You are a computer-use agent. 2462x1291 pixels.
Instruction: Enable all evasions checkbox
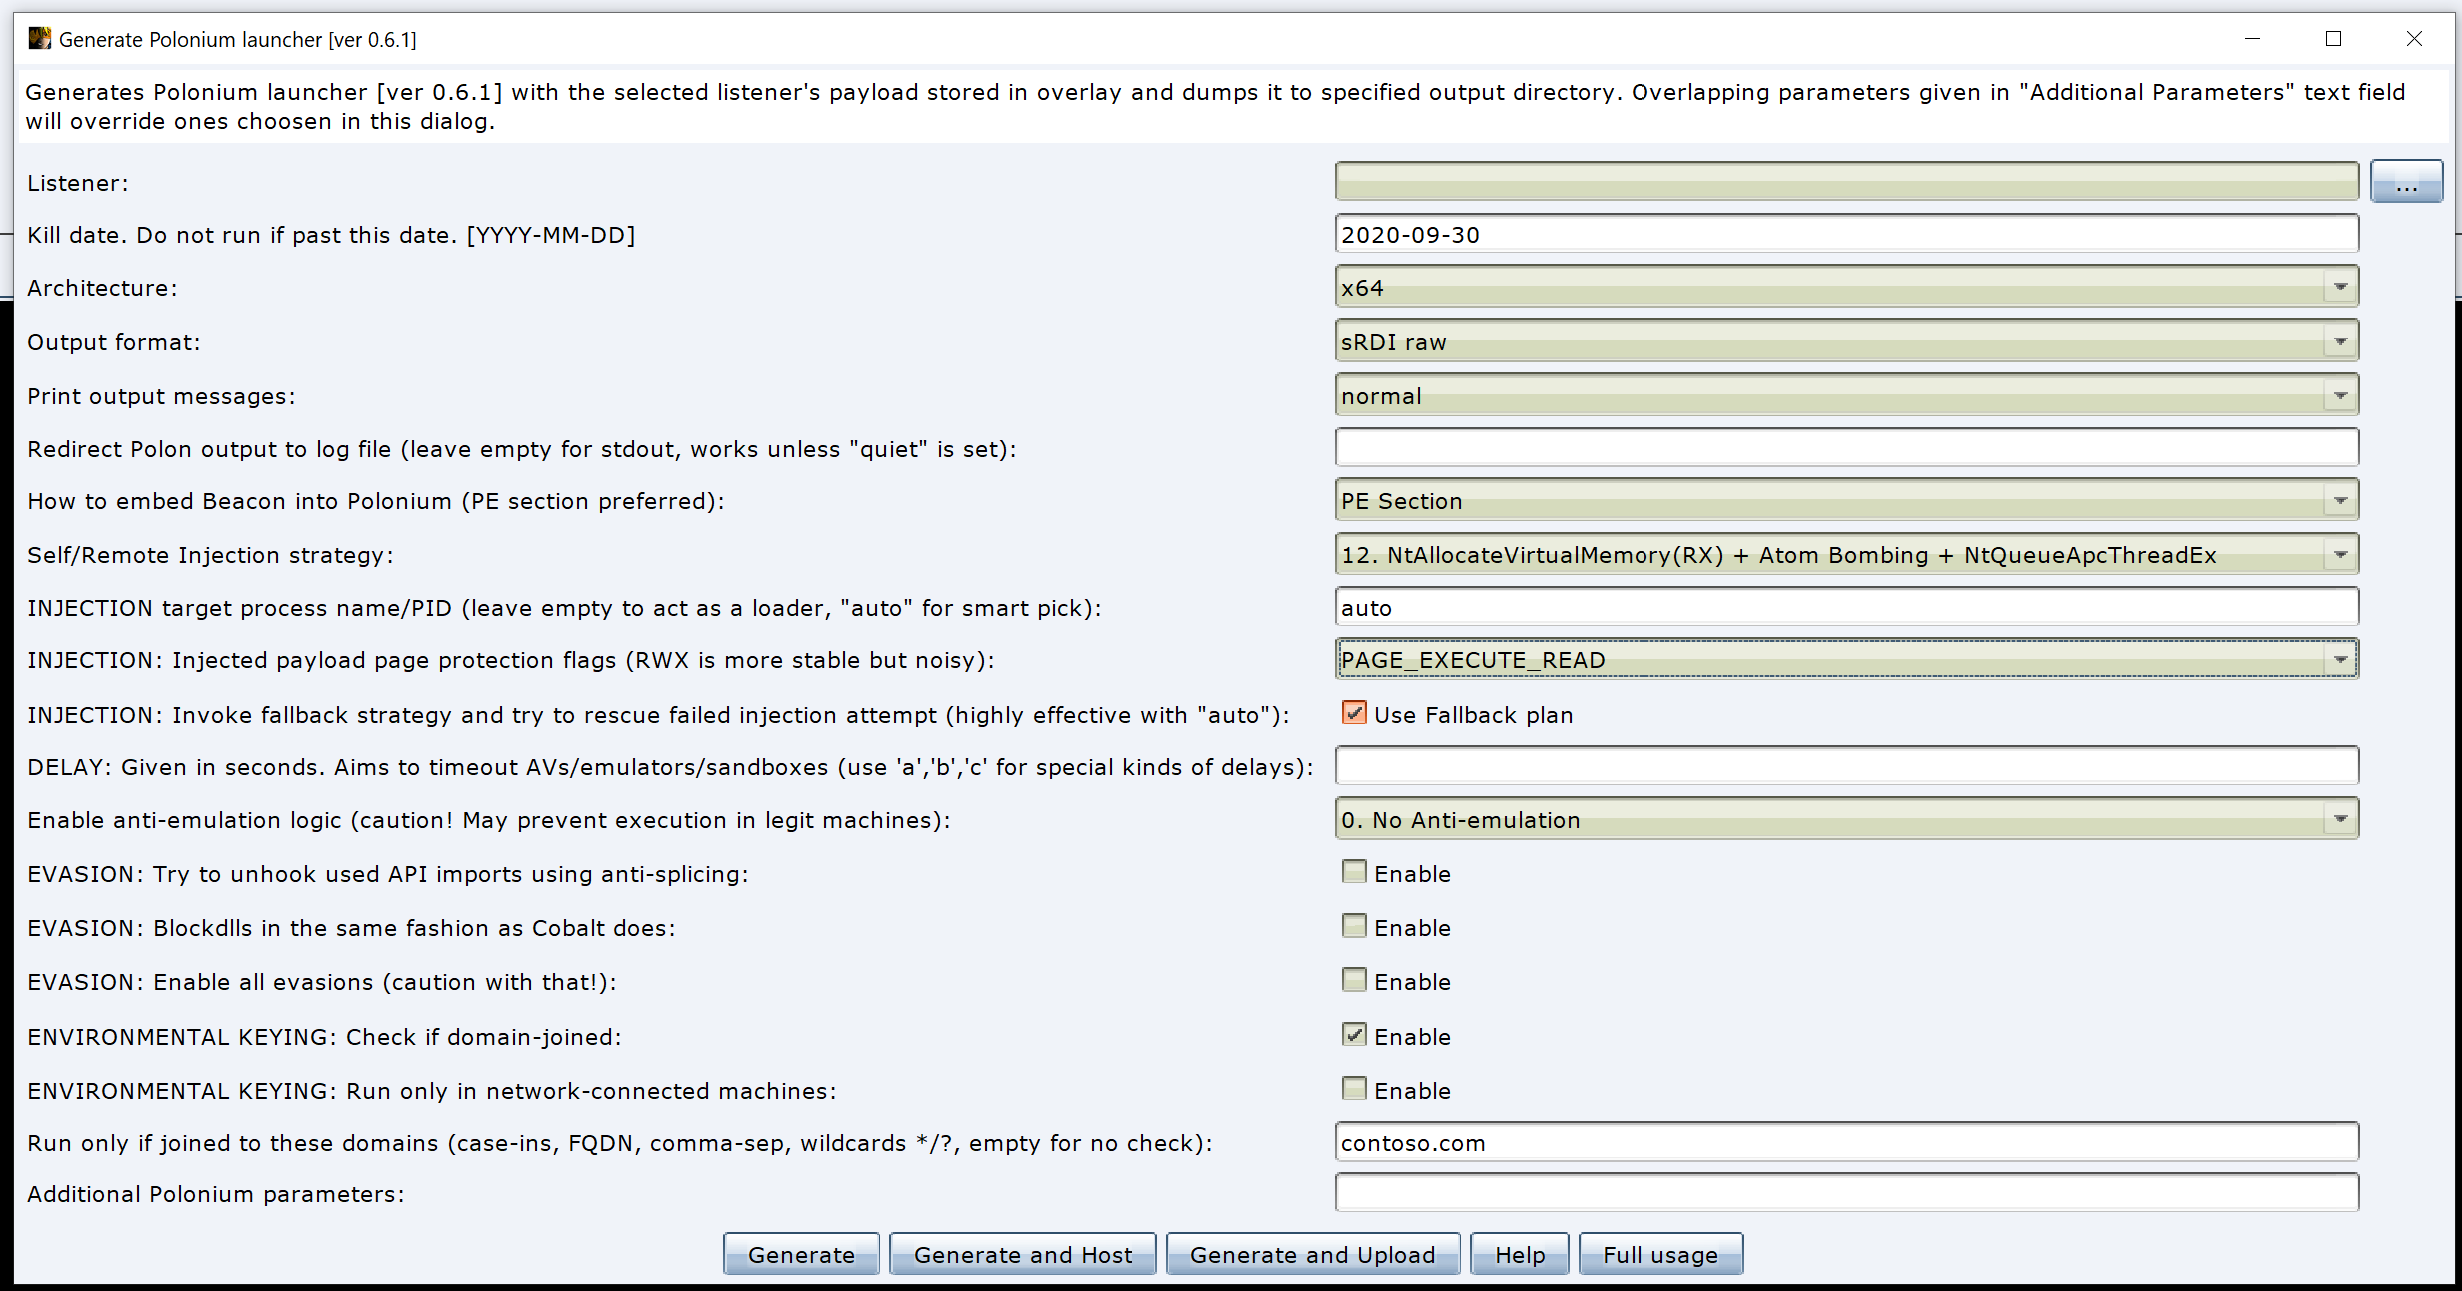(1354, 980)
